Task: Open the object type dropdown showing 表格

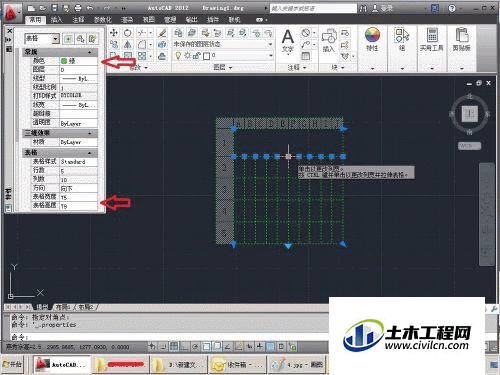Action: [42, 39]
